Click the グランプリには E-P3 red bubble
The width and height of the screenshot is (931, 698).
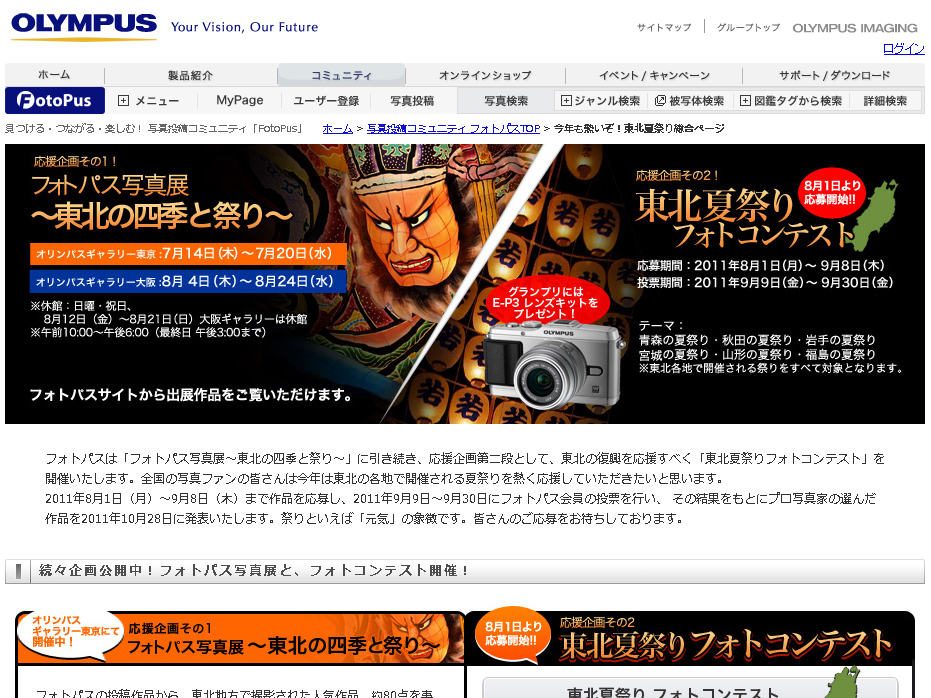tap(545, 302)
